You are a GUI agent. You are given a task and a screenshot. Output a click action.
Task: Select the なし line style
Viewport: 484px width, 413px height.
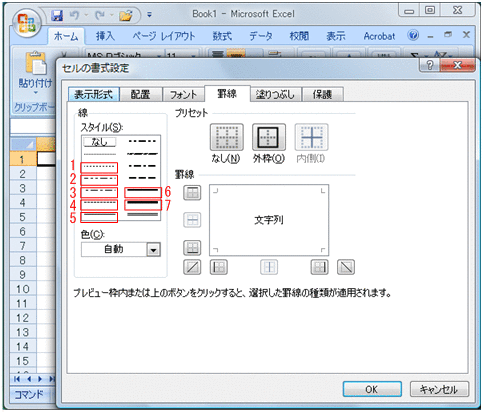pyautogui.click(x=99, y=142)
